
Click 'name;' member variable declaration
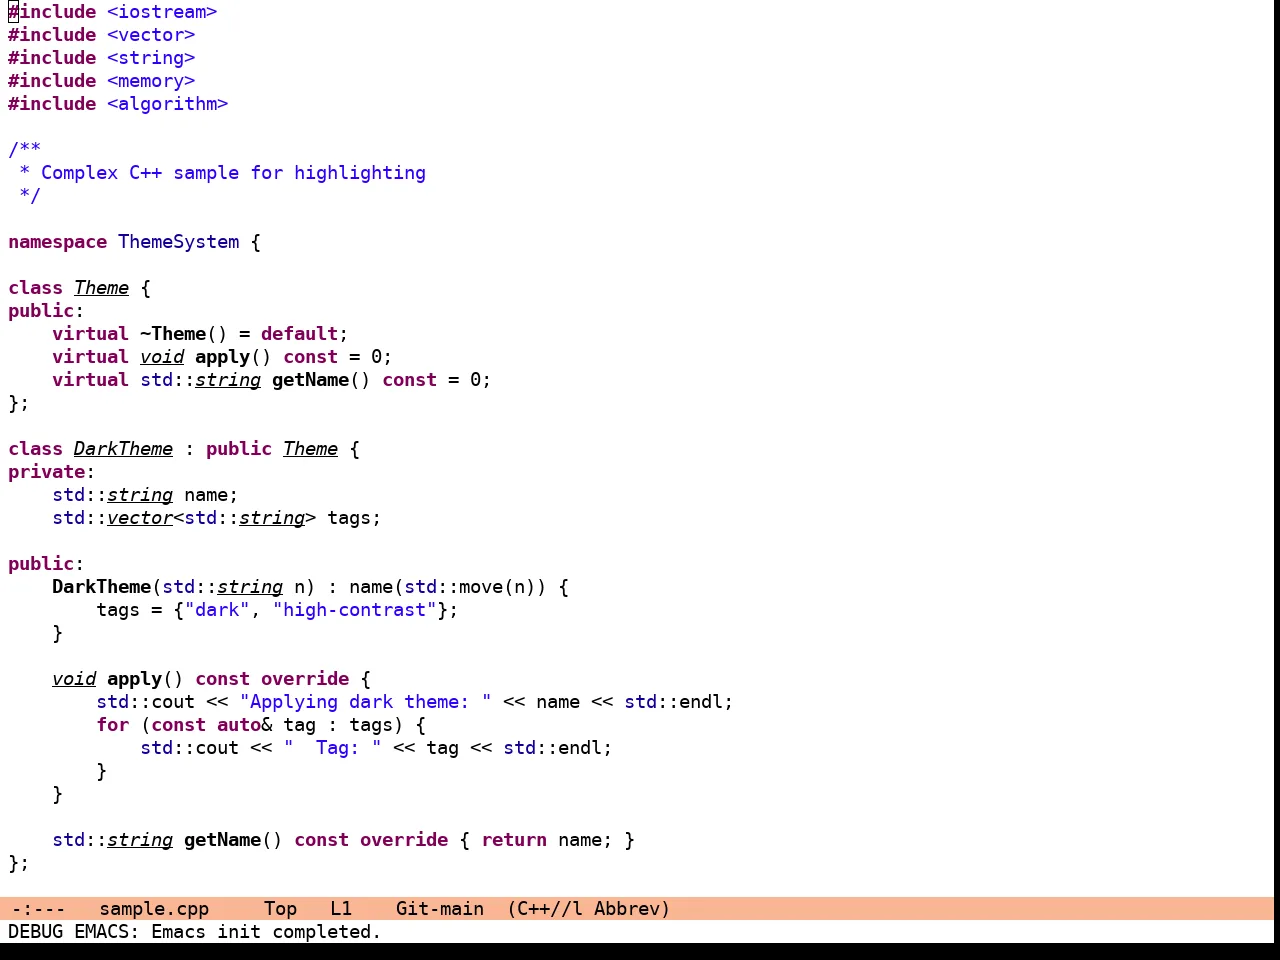tap(212, 495)
